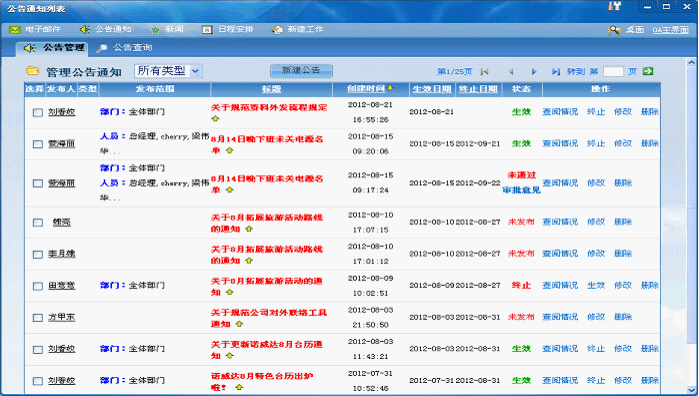699x396 pixels.
Task: Click 删除 in row created 11:43:21
Action: point(650,348)
